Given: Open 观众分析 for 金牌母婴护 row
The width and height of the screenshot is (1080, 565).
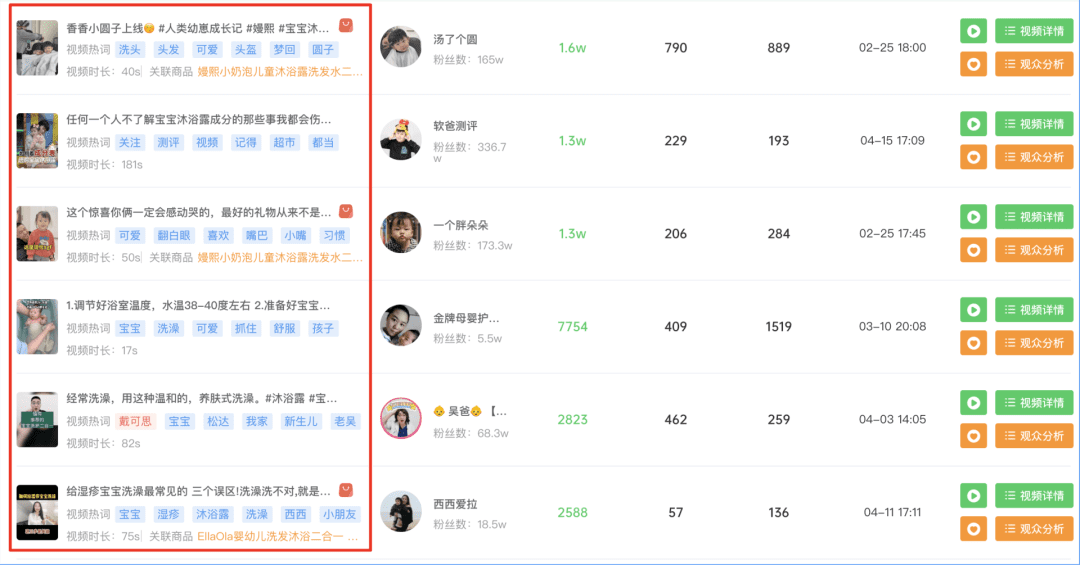Looking at the screenshot, I should pos(1034,343).
